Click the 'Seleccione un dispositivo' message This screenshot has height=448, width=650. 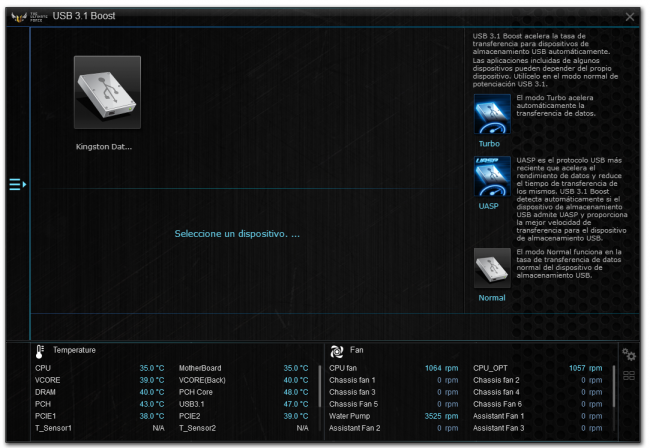(237, 234)
